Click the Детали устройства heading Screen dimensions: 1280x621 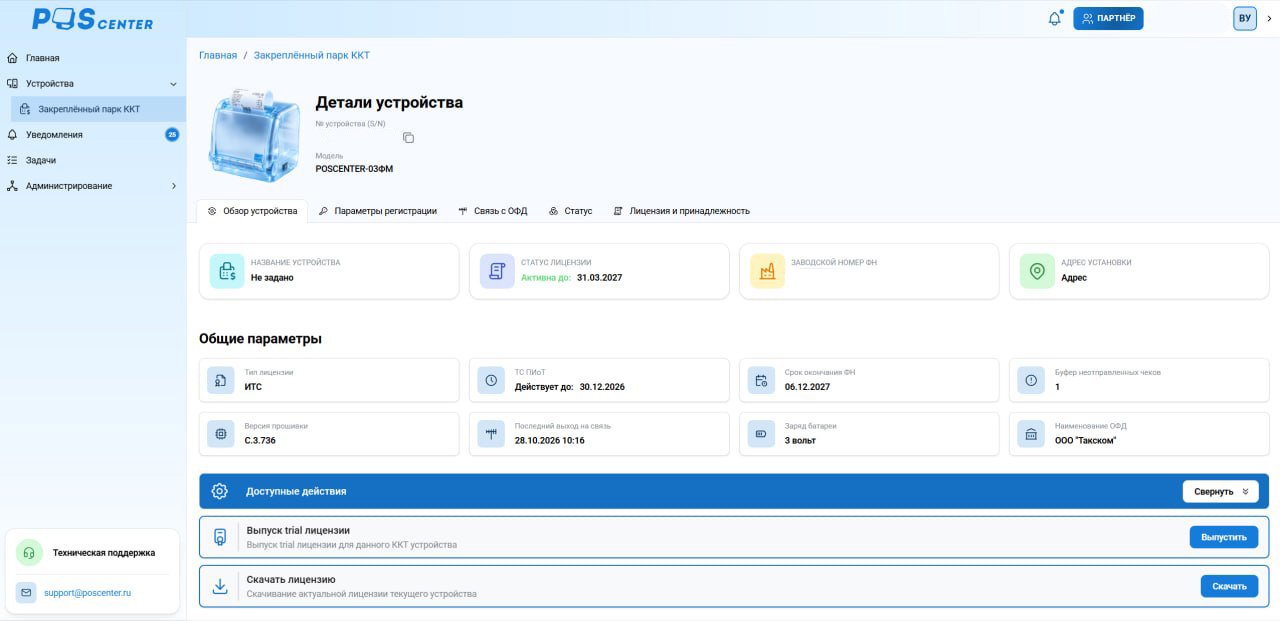click(x=389, y=102)
